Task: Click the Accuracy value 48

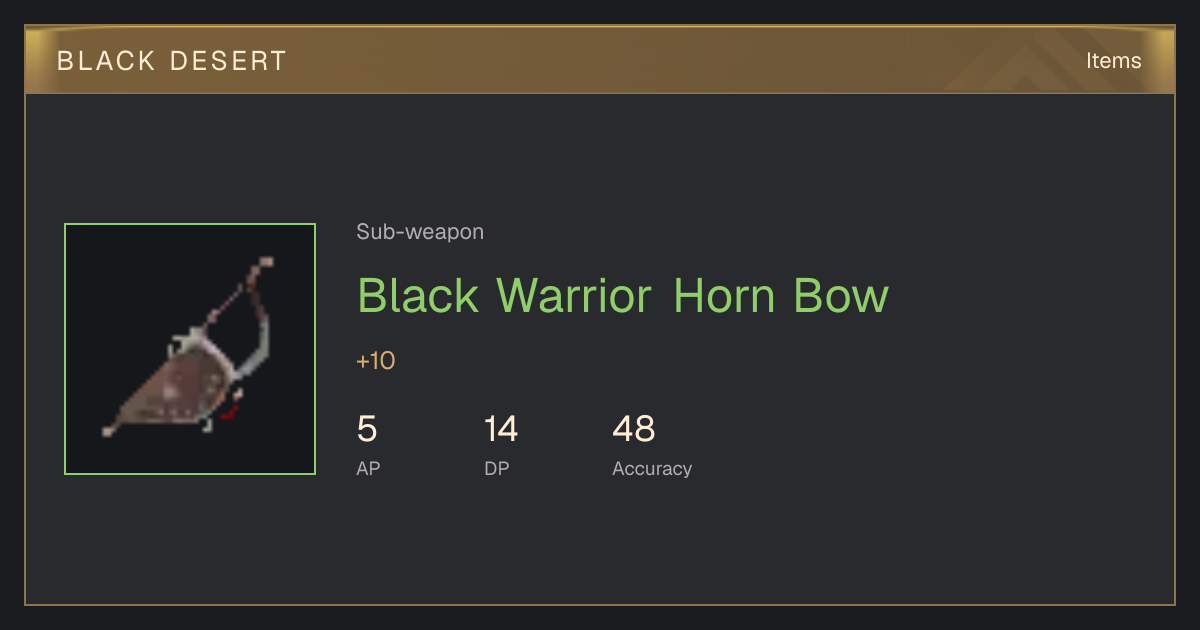Action: (633, 429)
